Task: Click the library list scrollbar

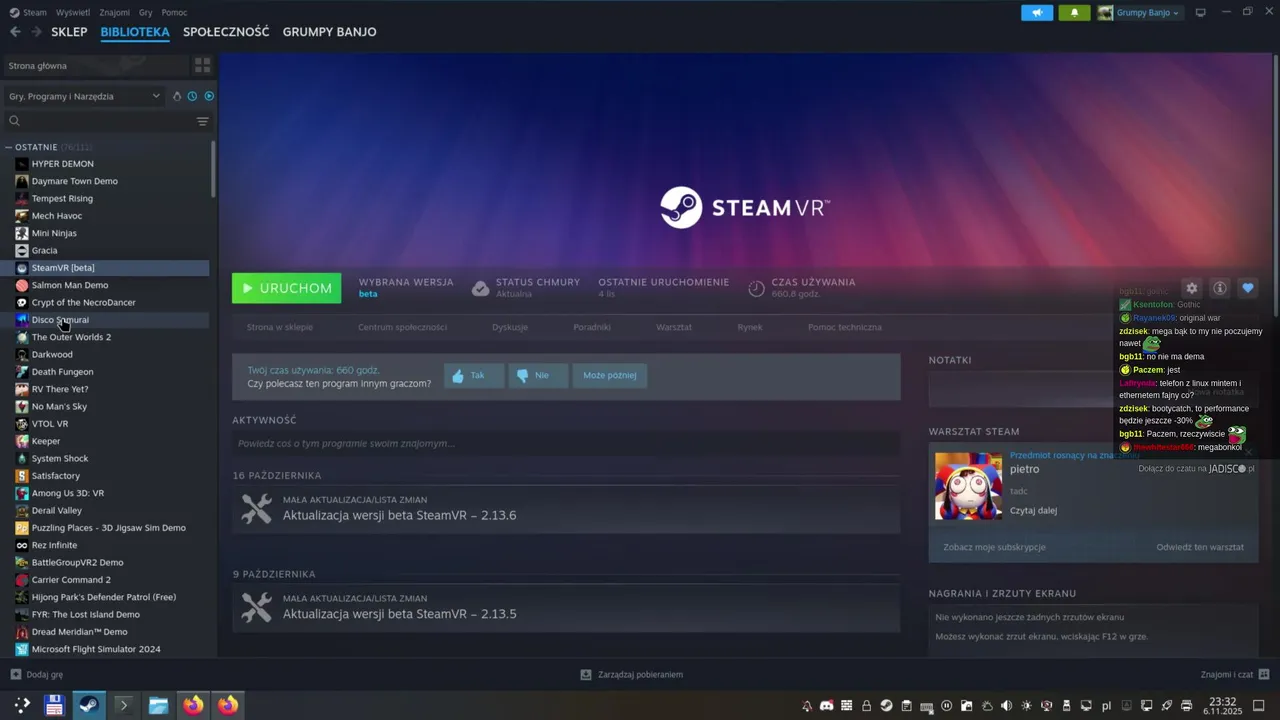Action: coord(213,168)
